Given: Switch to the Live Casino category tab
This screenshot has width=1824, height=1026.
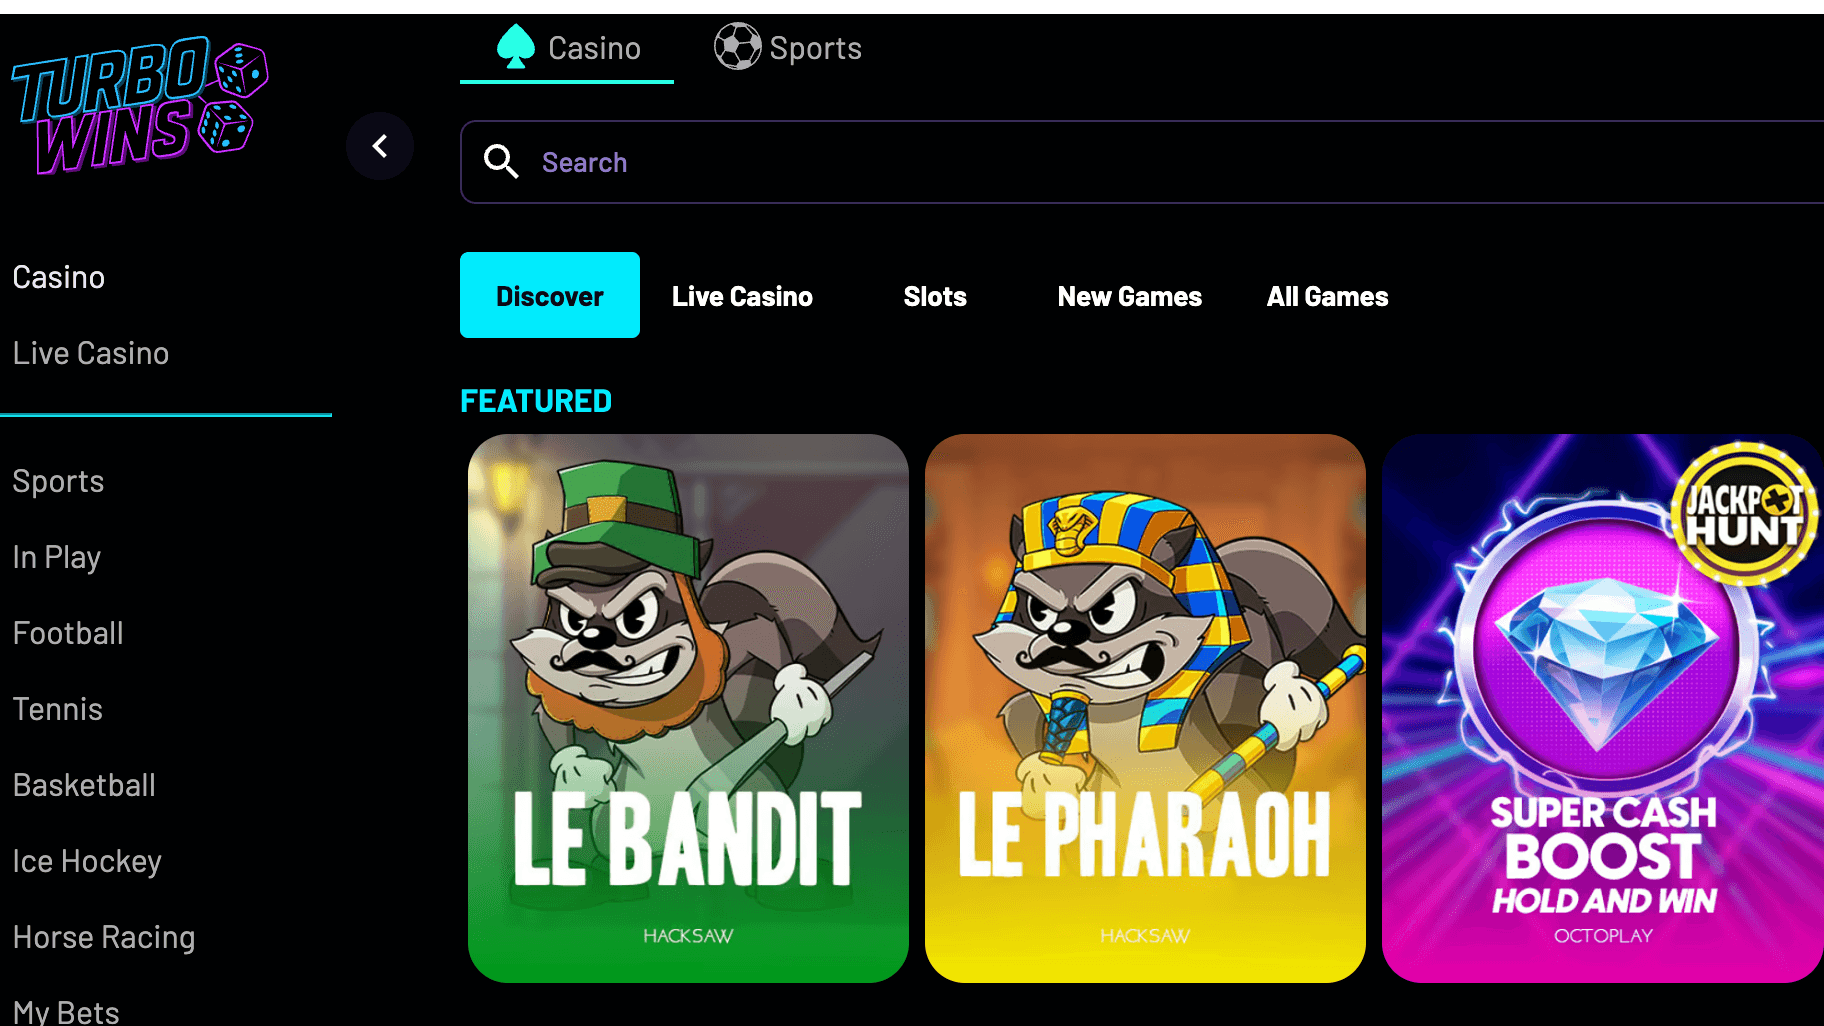Looking at the screenshot, I should pyautogui.click(x=742, y=297).
